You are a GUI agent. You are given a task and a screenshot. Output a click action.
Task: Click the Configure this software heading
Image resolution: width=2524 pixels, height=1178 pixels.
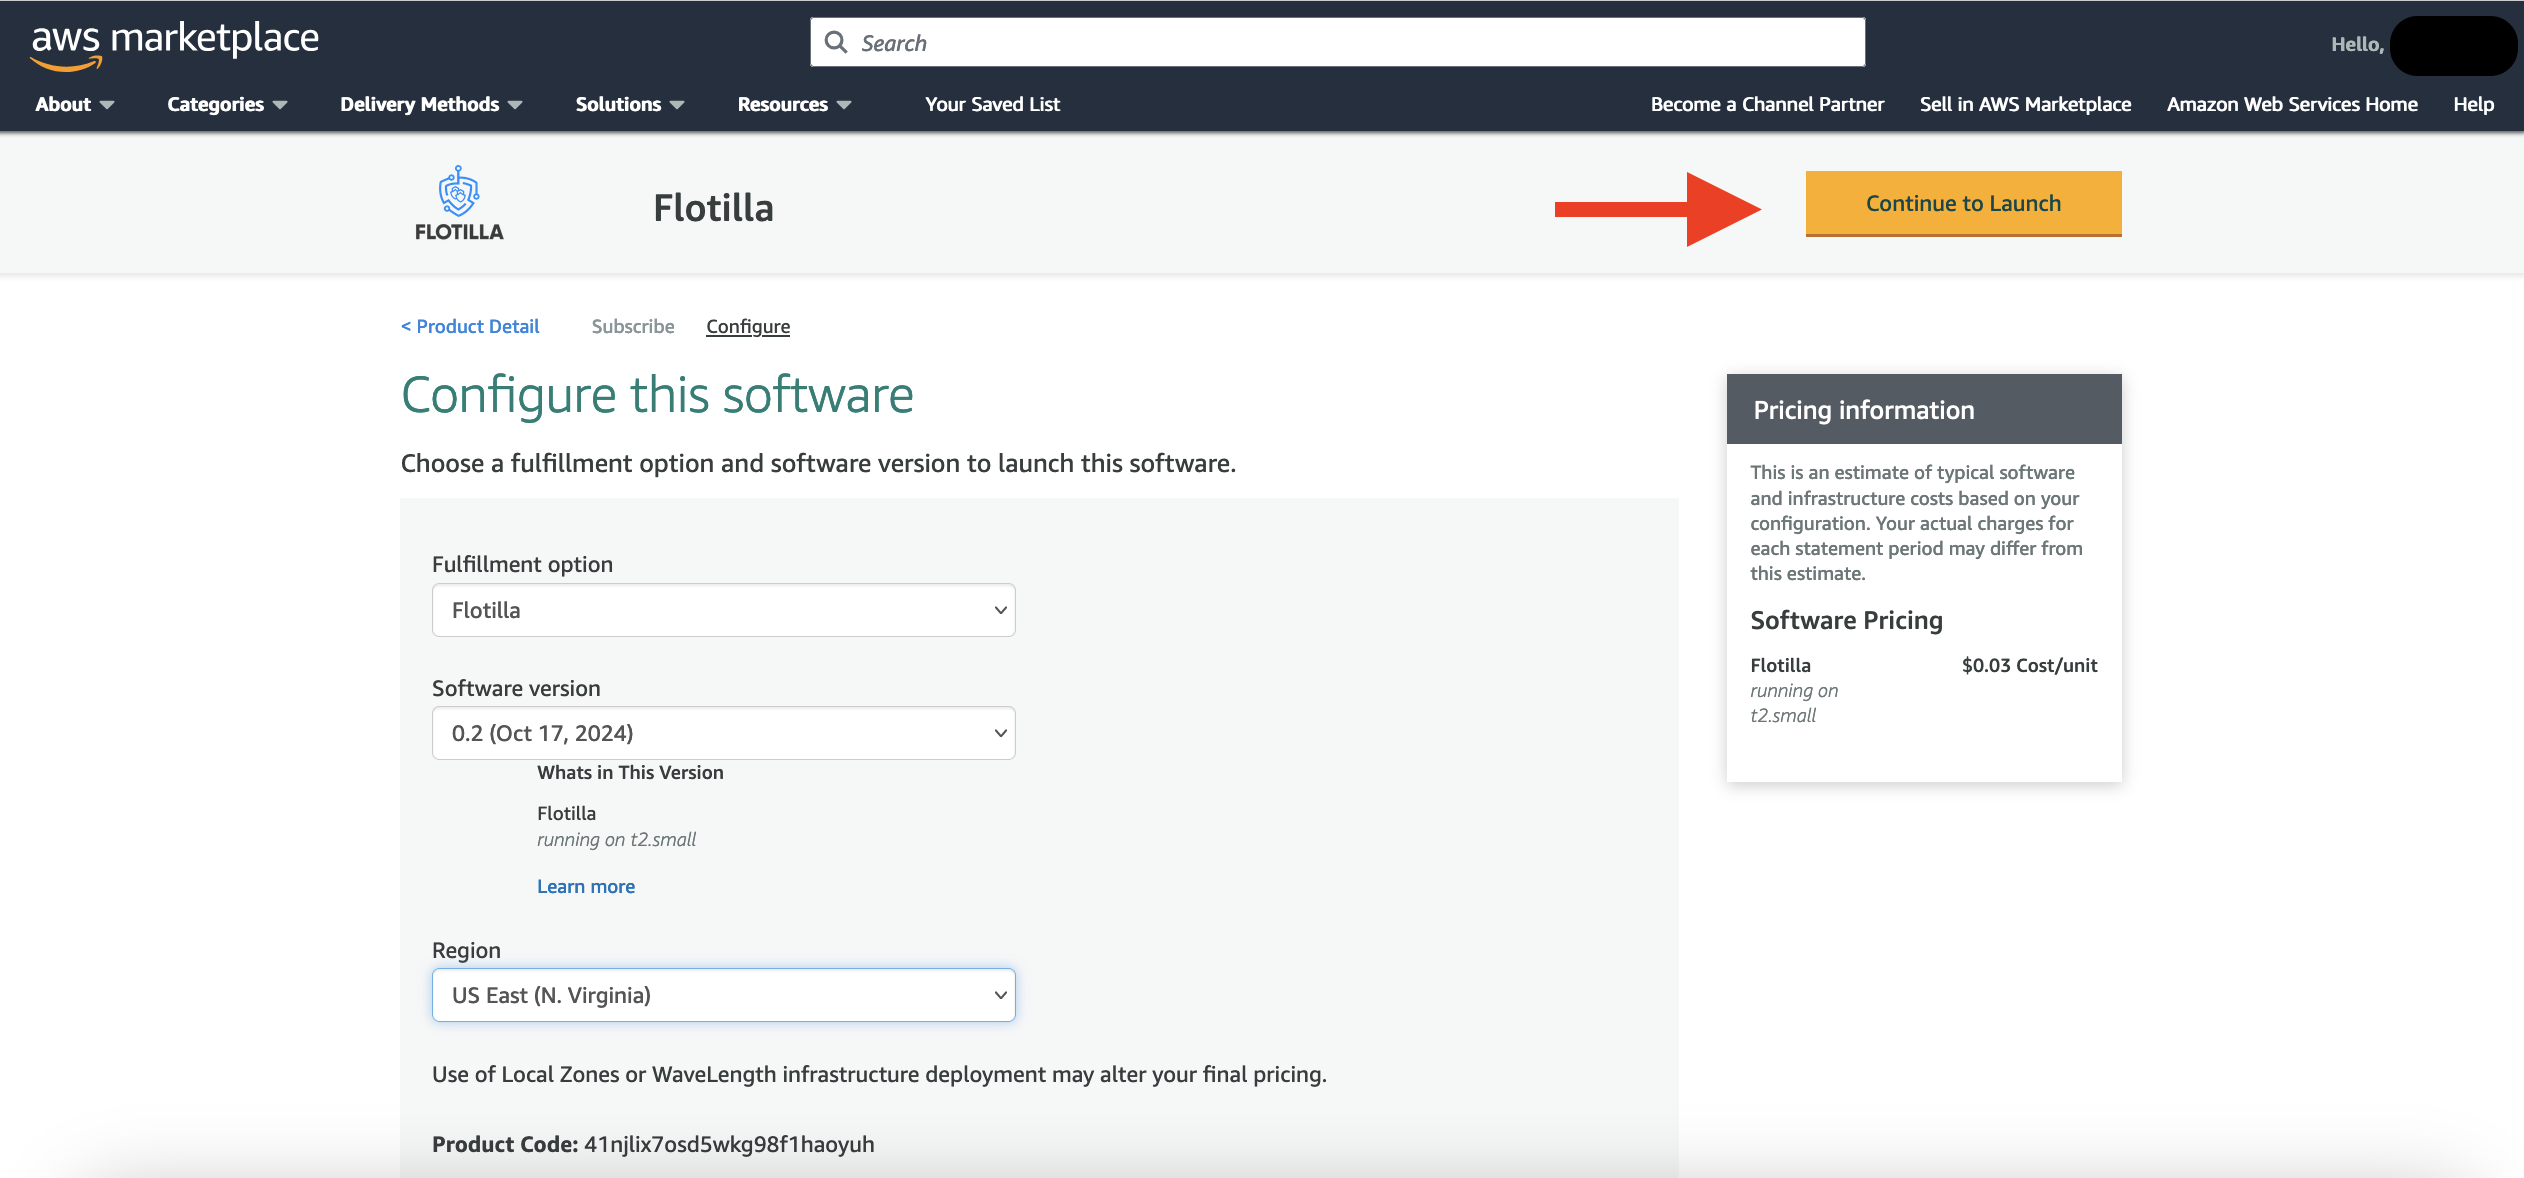(x=657, y=394)
